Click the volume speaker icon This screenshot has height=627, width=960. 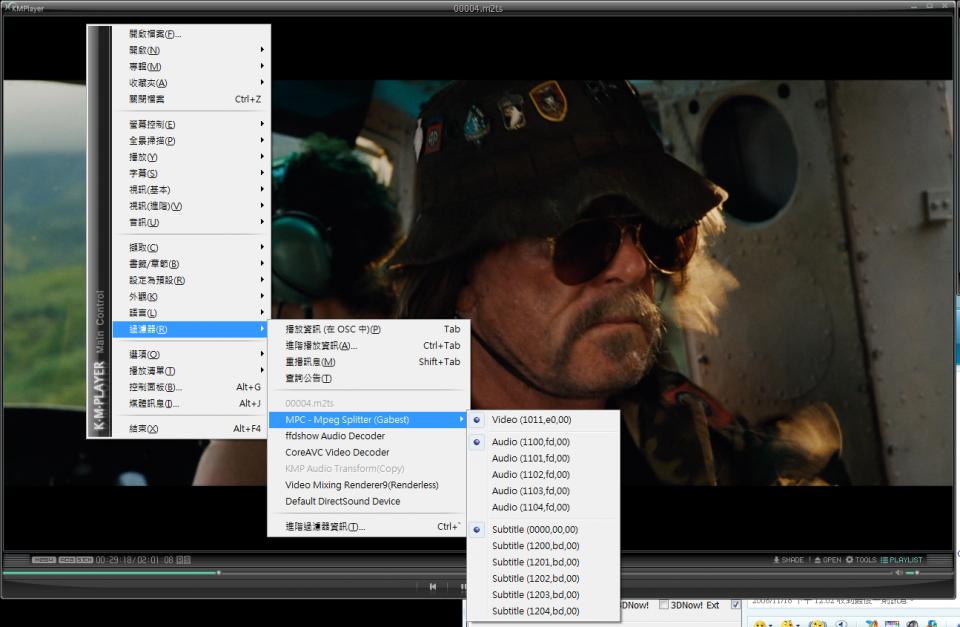click(898, 573)
